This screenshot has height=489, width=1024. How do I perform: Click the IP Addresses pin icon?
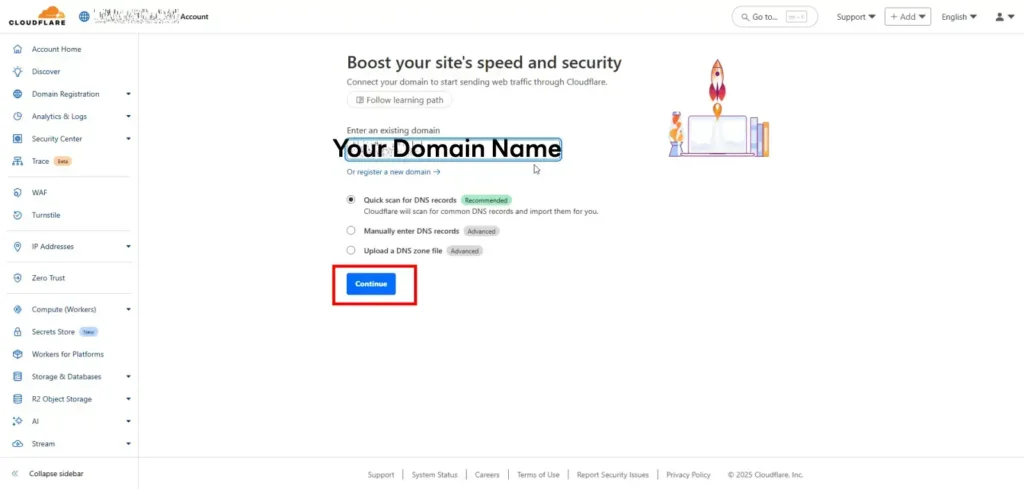pos(18,247)
